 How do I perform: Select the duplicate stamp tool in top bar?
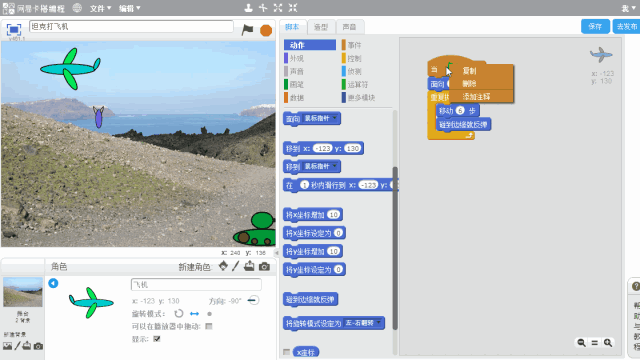(248, 8)
